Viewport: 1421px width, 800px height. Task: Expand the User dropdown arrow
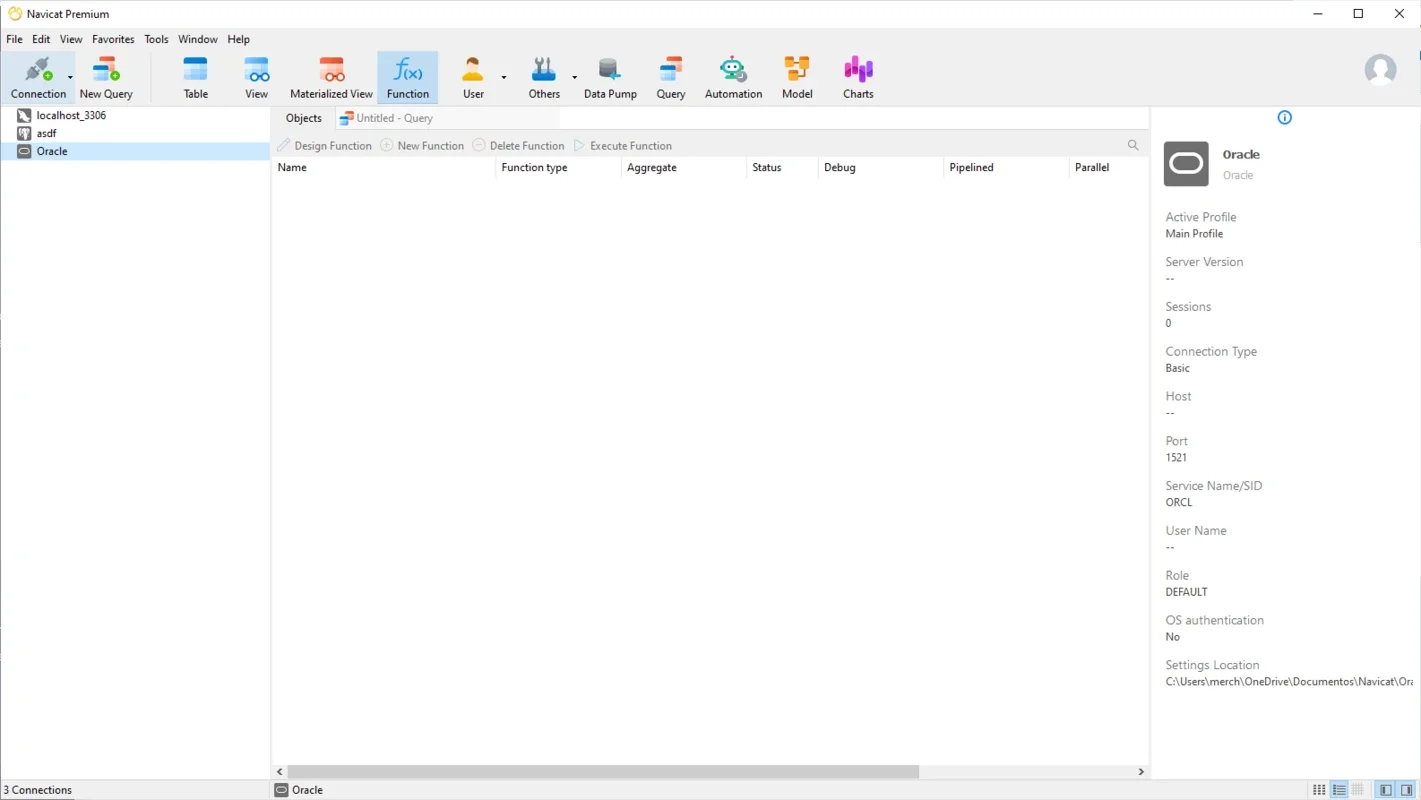503,77
